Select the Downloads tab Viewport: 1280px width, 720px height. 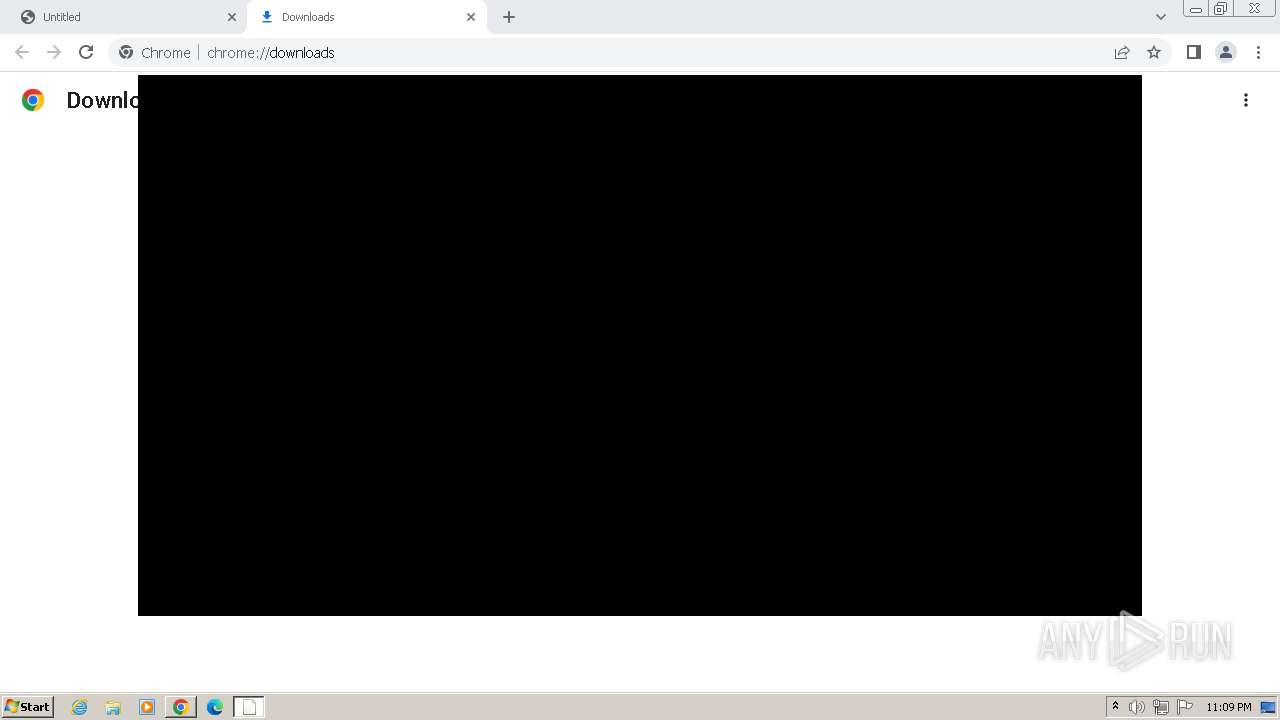tap(367, 17)
